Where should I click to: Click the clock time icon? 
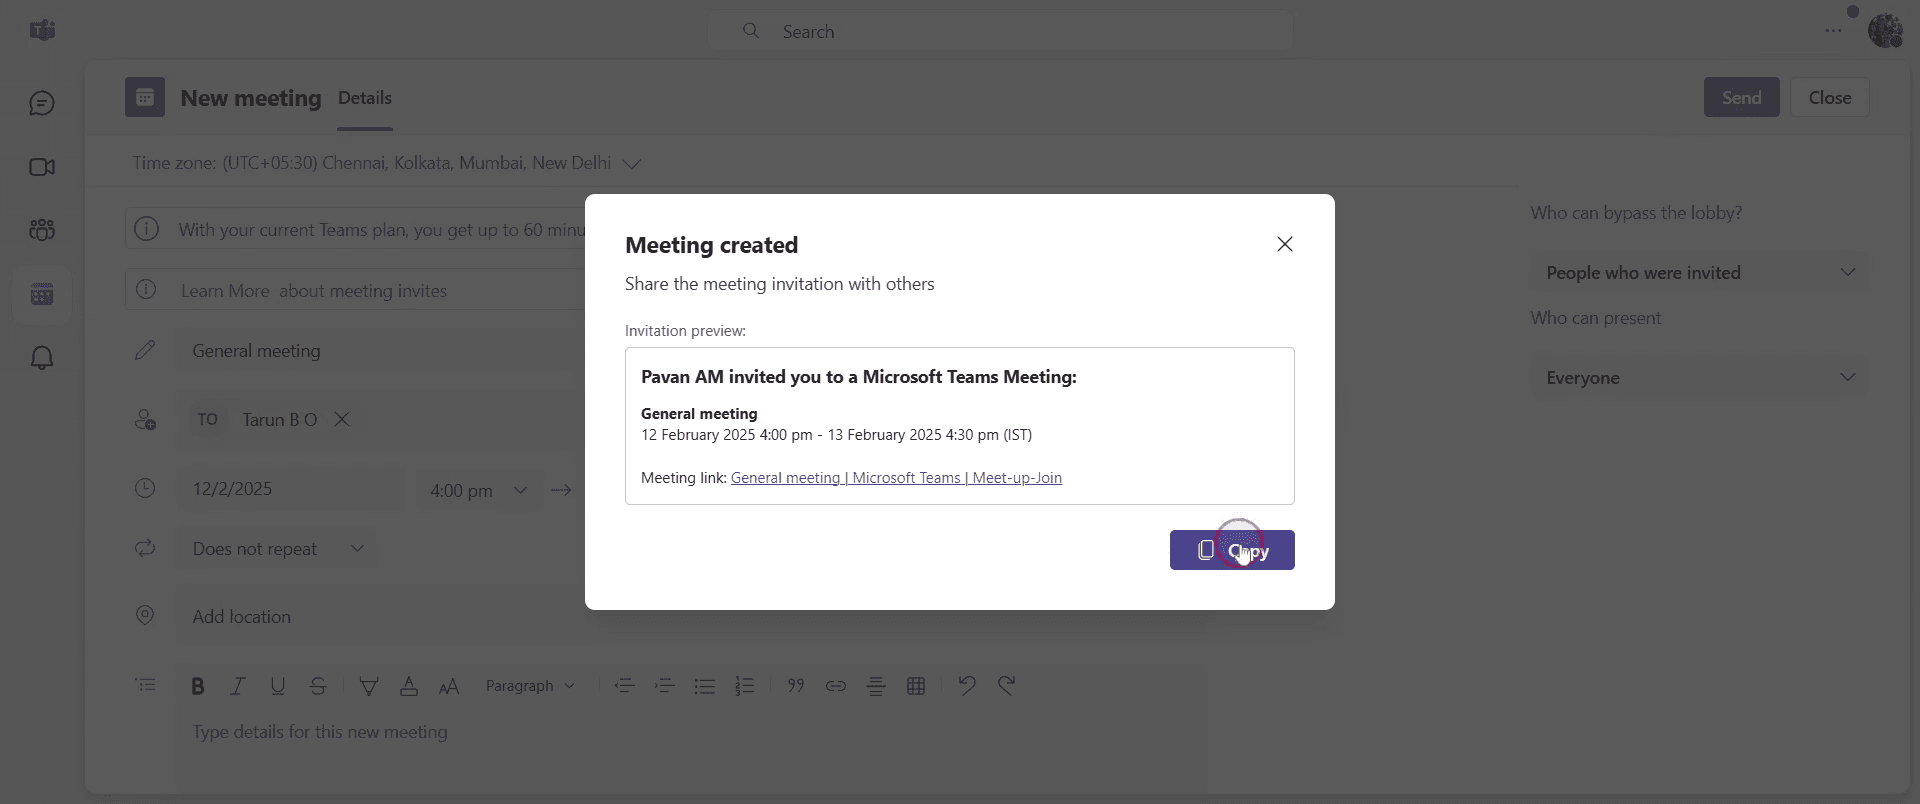(x=145, y=488)
